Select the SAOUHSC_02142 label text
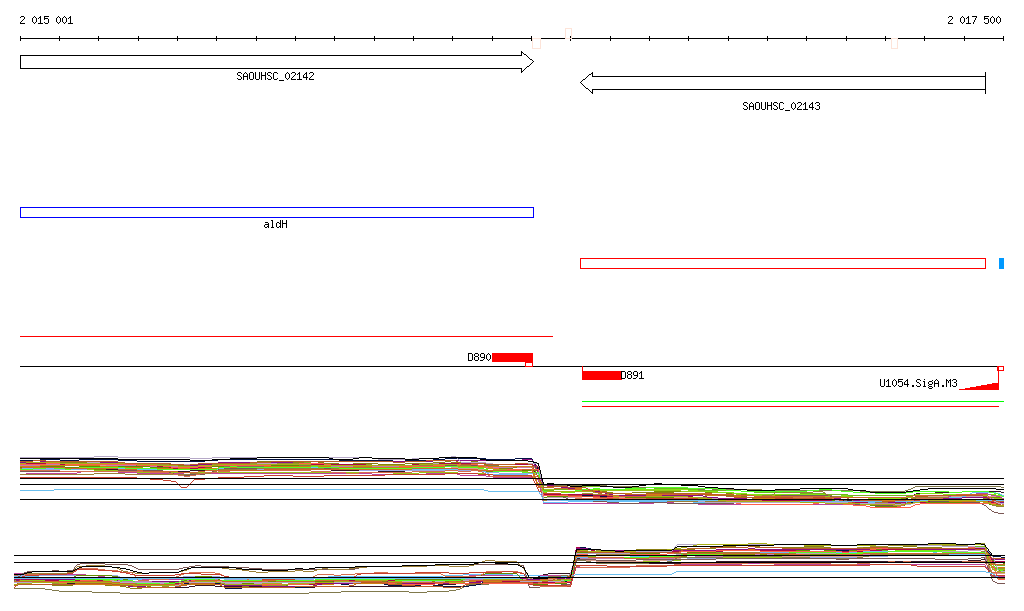This screenshot has width=1024, height=611. 275,76
